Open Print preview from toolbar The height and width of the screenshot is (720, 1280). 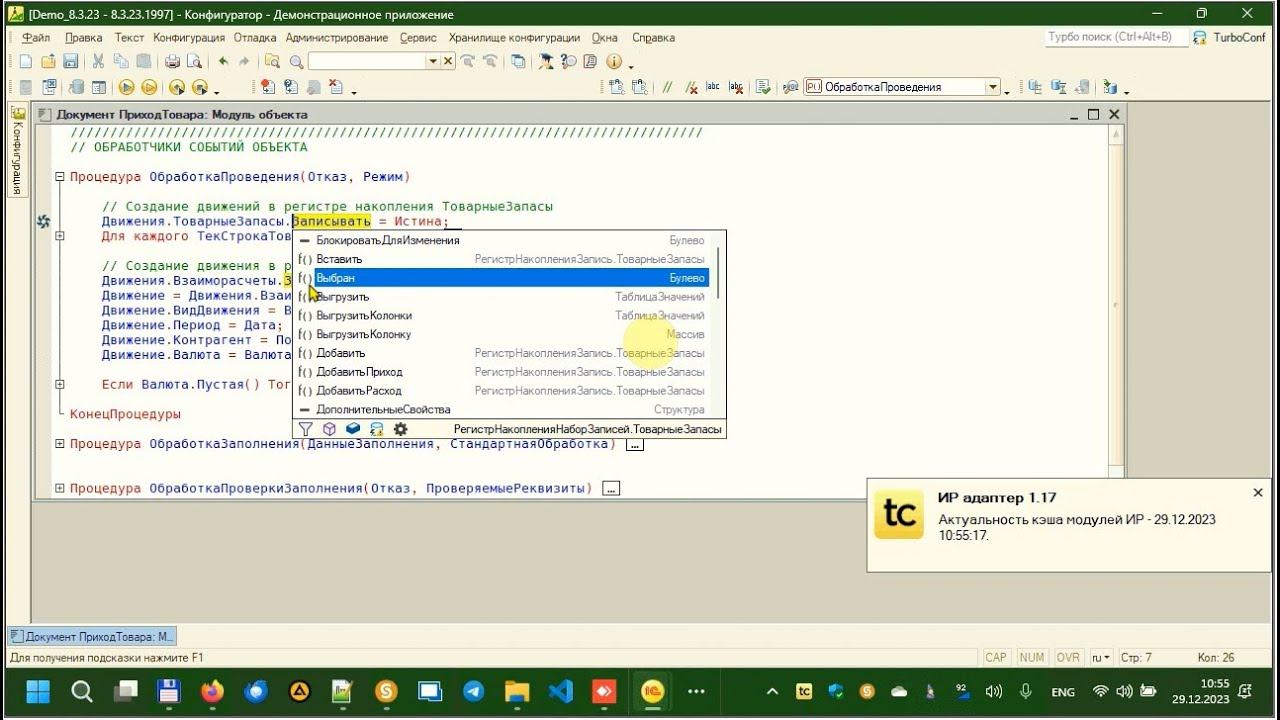(192, 61)
